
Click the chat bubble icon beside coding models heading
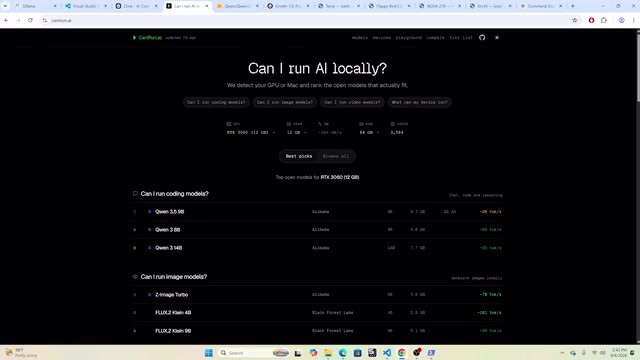135,193
